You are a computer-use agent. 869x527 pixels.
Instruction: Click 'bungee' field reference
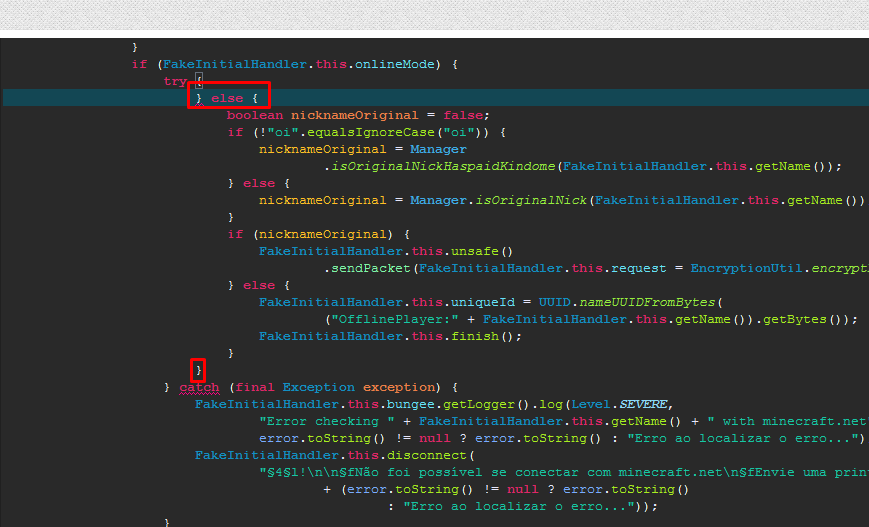click(x=411, y=405)
